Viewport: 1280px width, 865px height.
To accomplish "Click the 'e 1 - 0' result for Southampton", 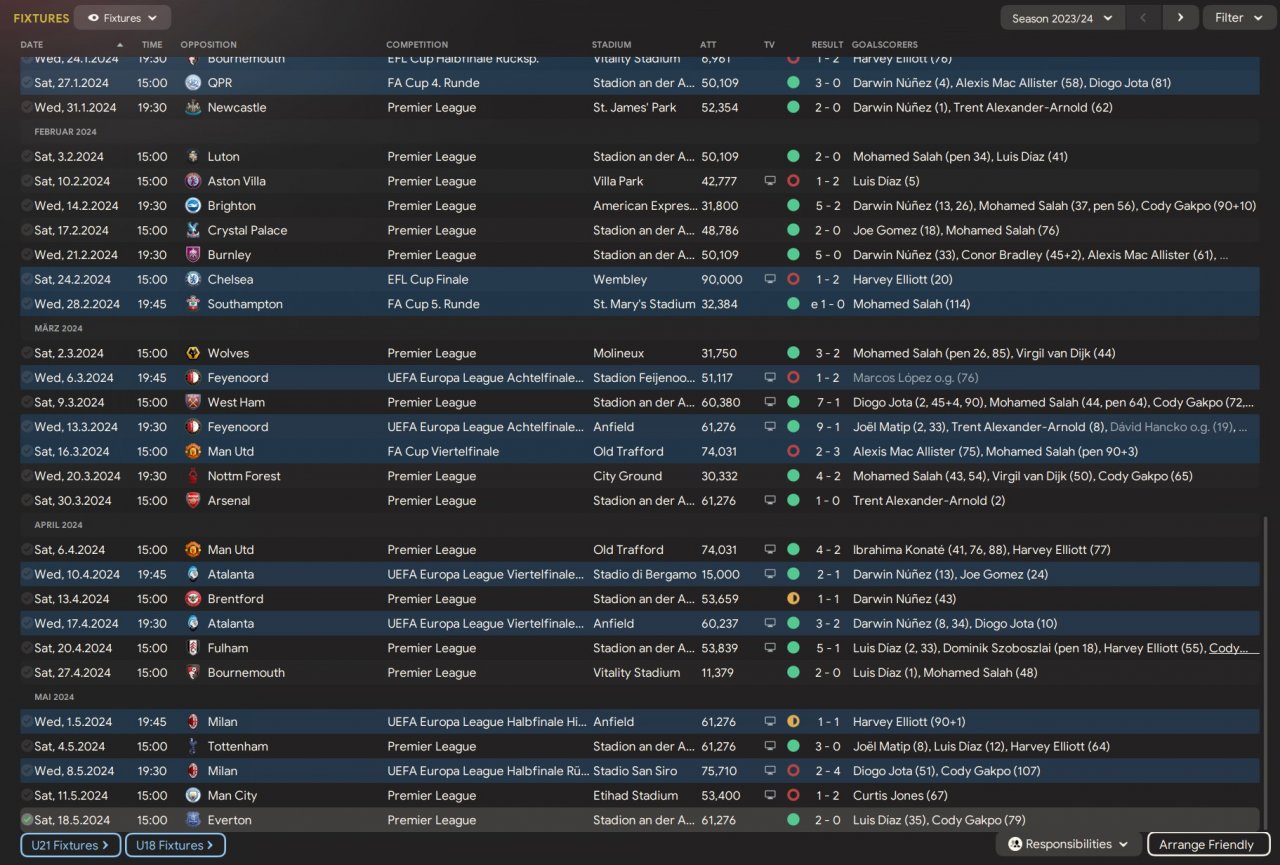I will (826, 304).
